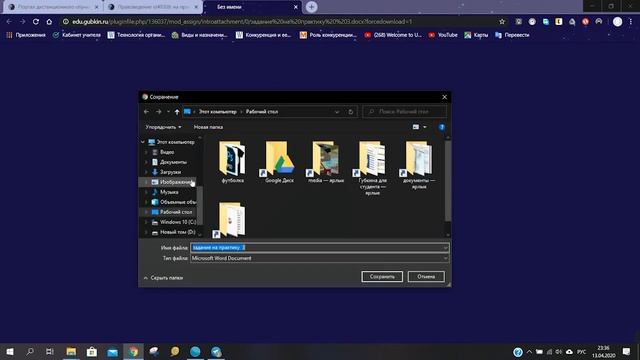Go forward in the Save dialog

pyautogui.click(x=158, y=111)
